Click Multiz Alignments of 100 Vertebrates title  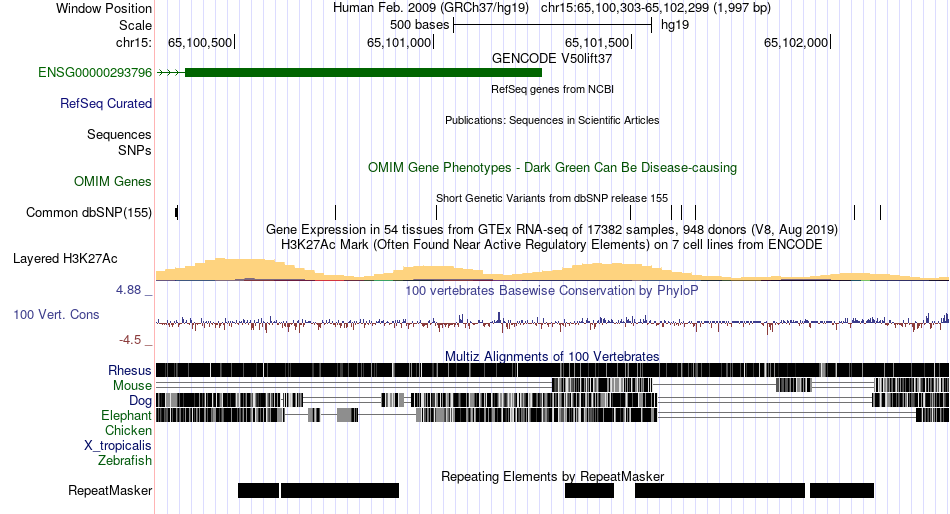point(552,356)
